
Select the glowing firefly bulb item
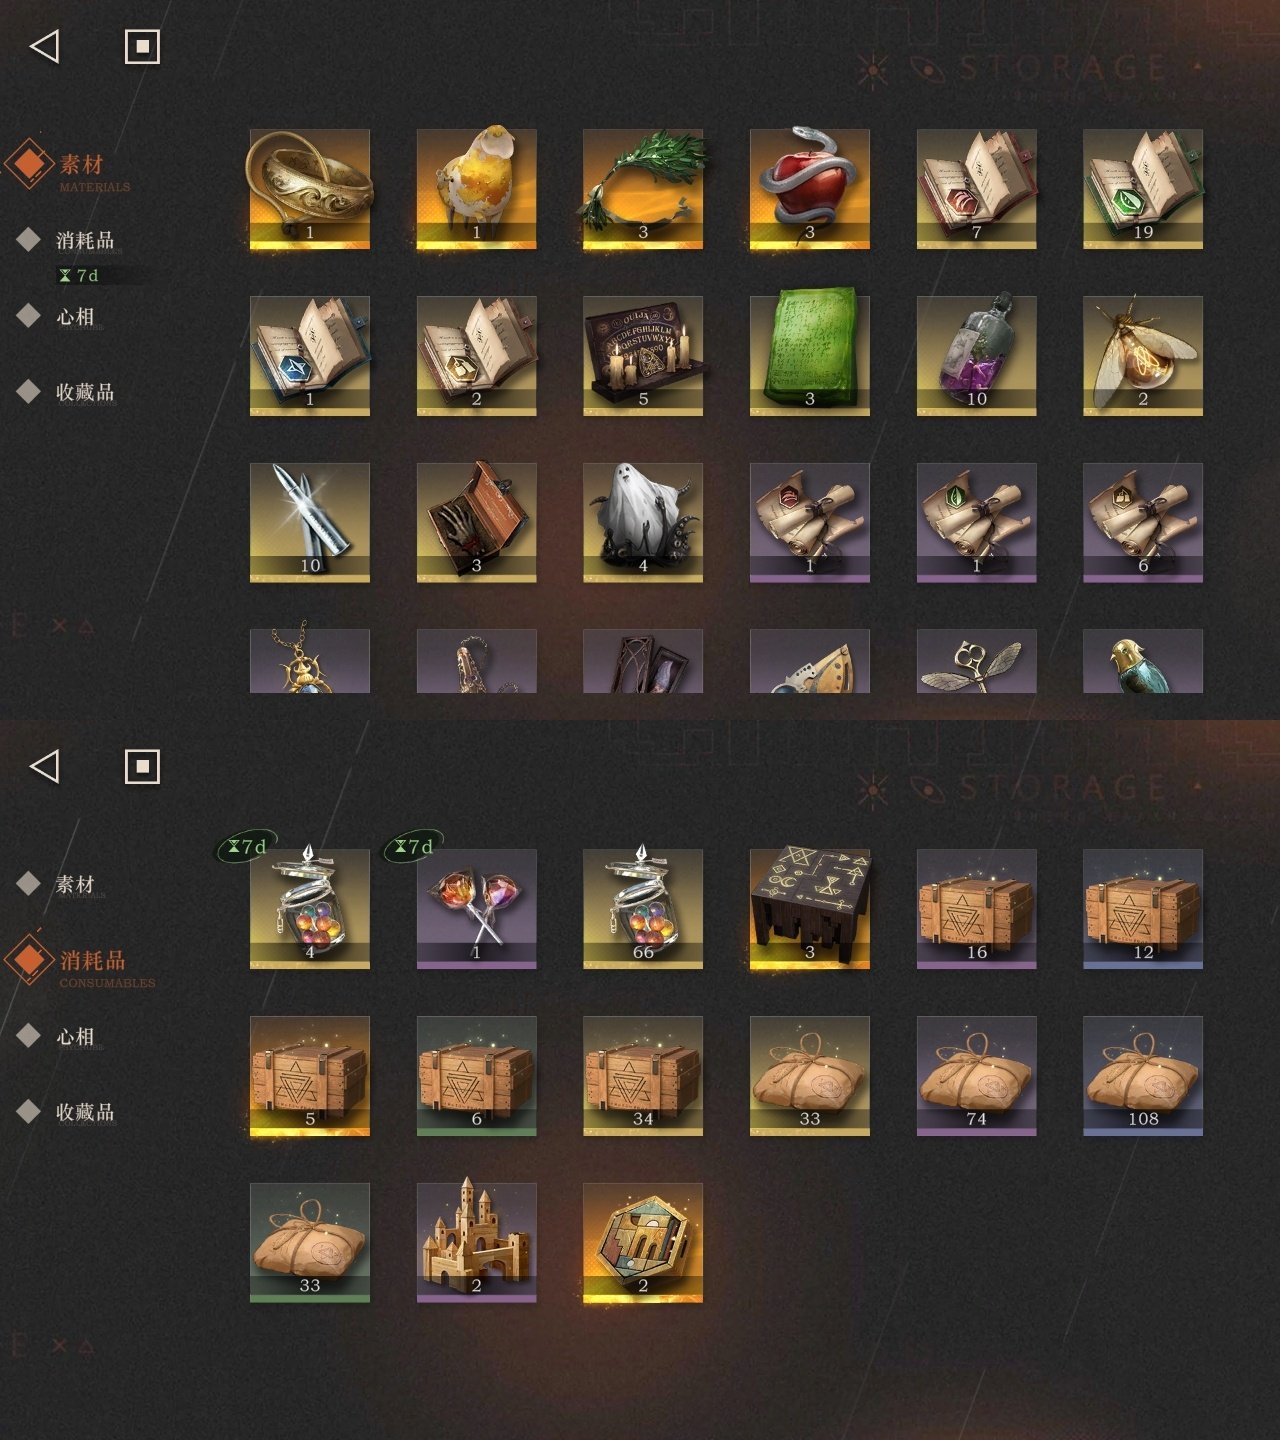coord(1143,356)
